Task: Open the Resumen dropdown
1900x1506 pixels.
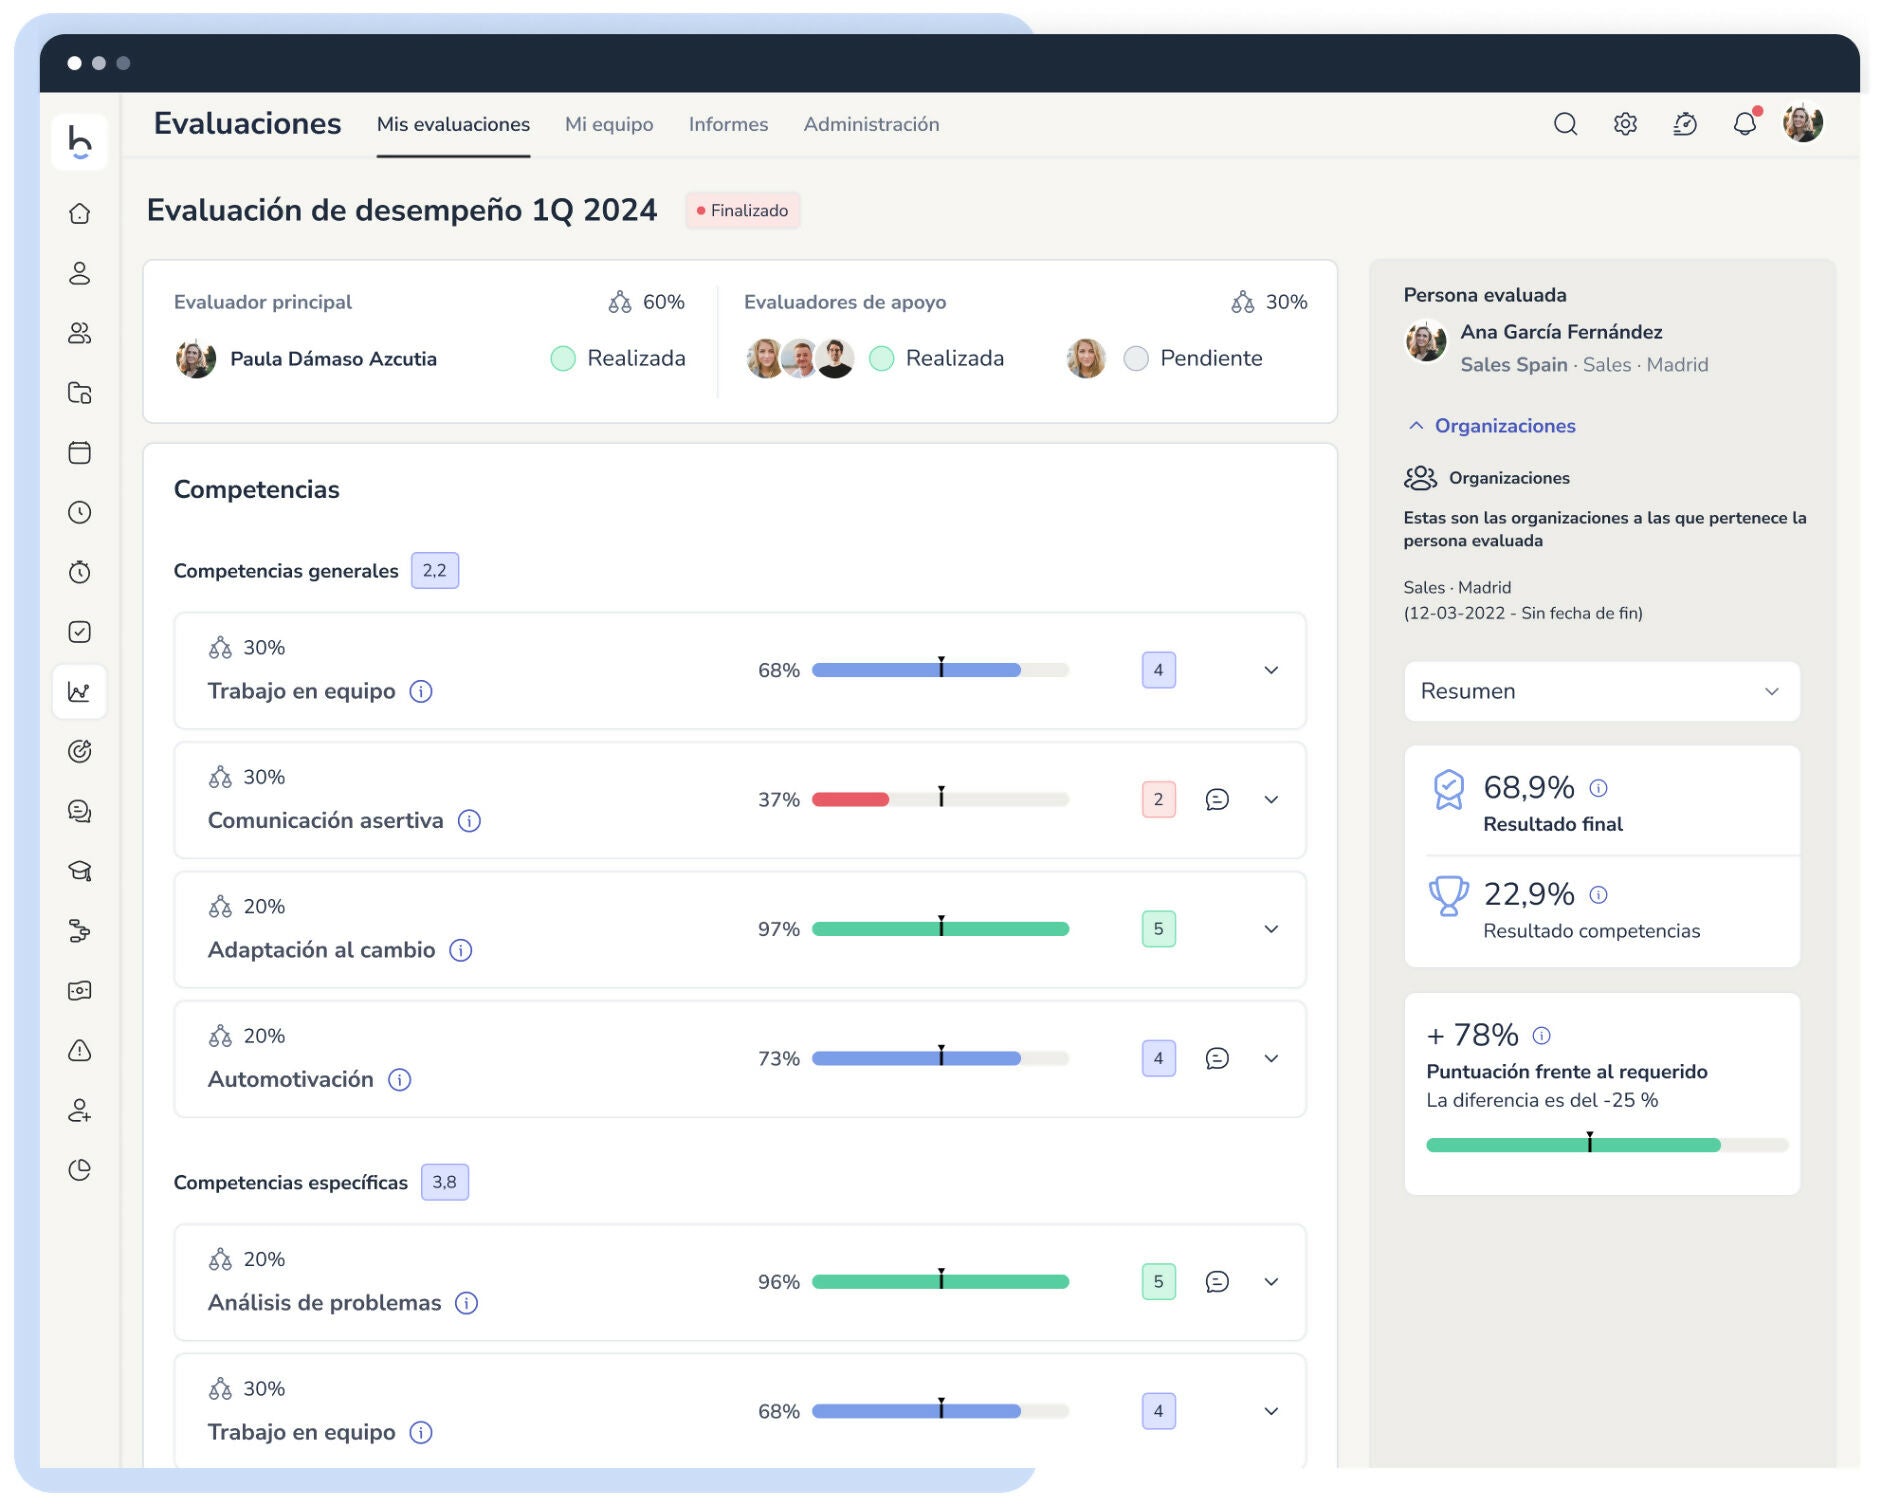Action: point(1601,692)
